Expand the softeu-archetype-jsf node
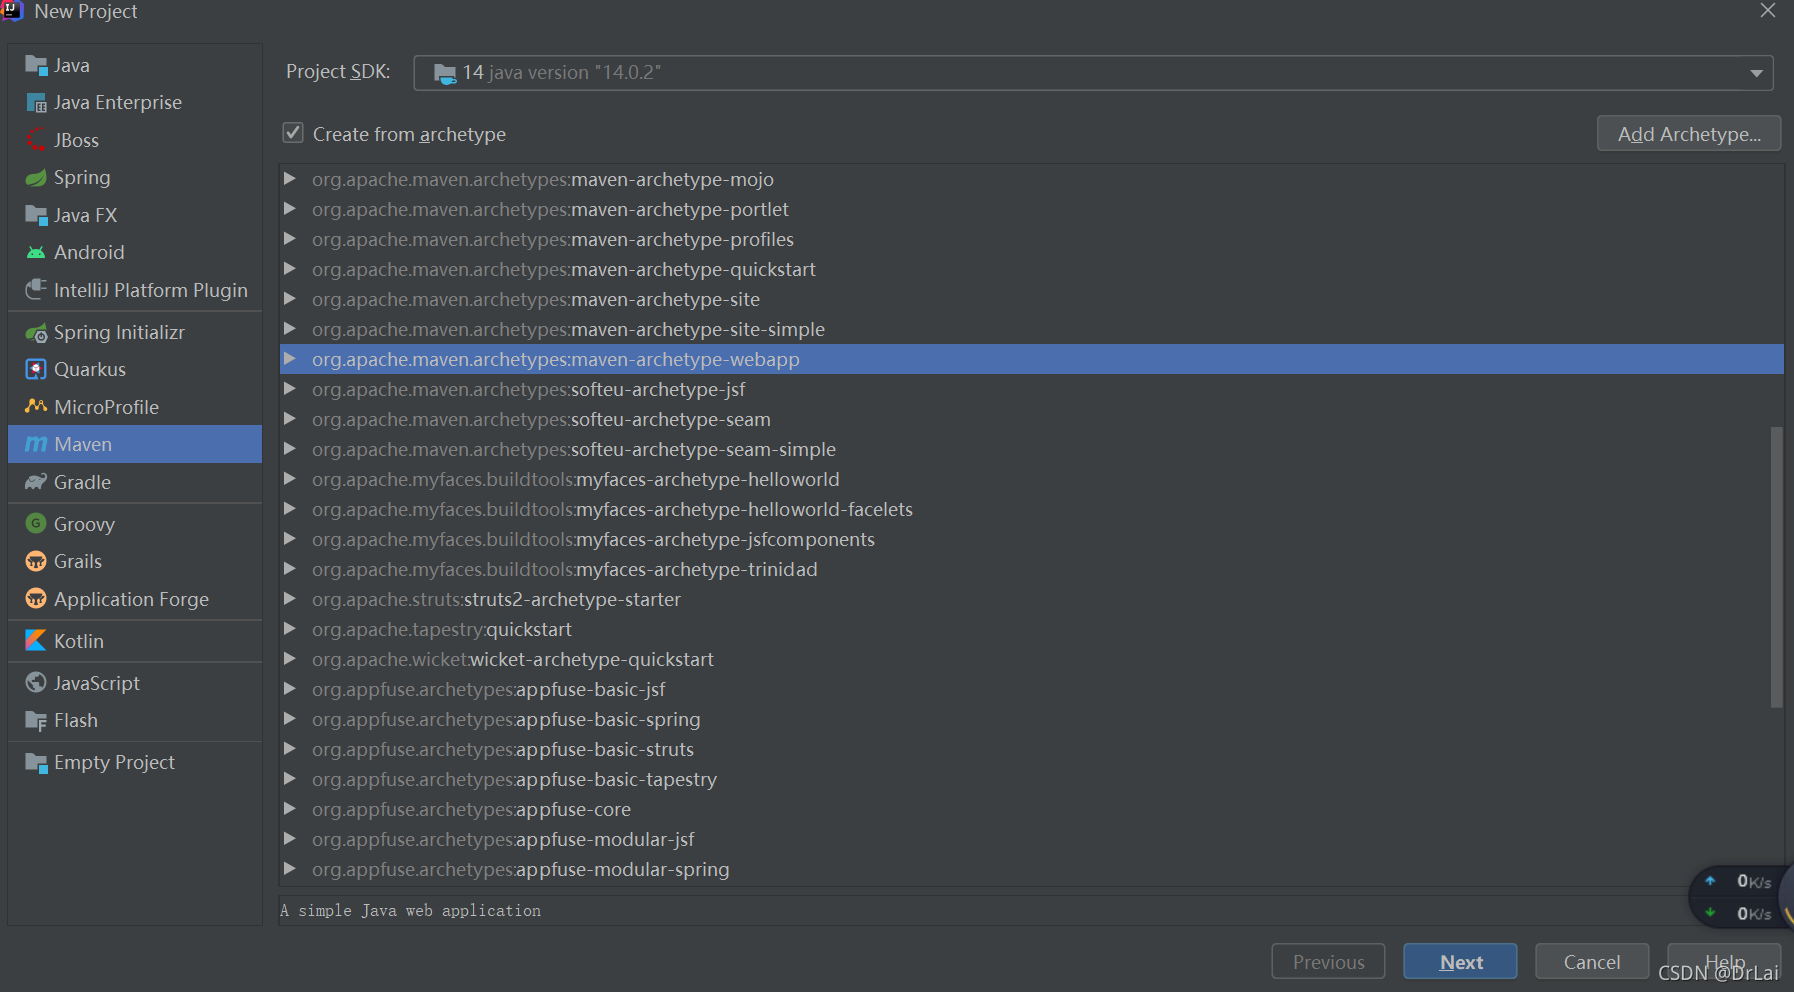The height and width of the screenshot is (992, 1794). tap(290, 389)
